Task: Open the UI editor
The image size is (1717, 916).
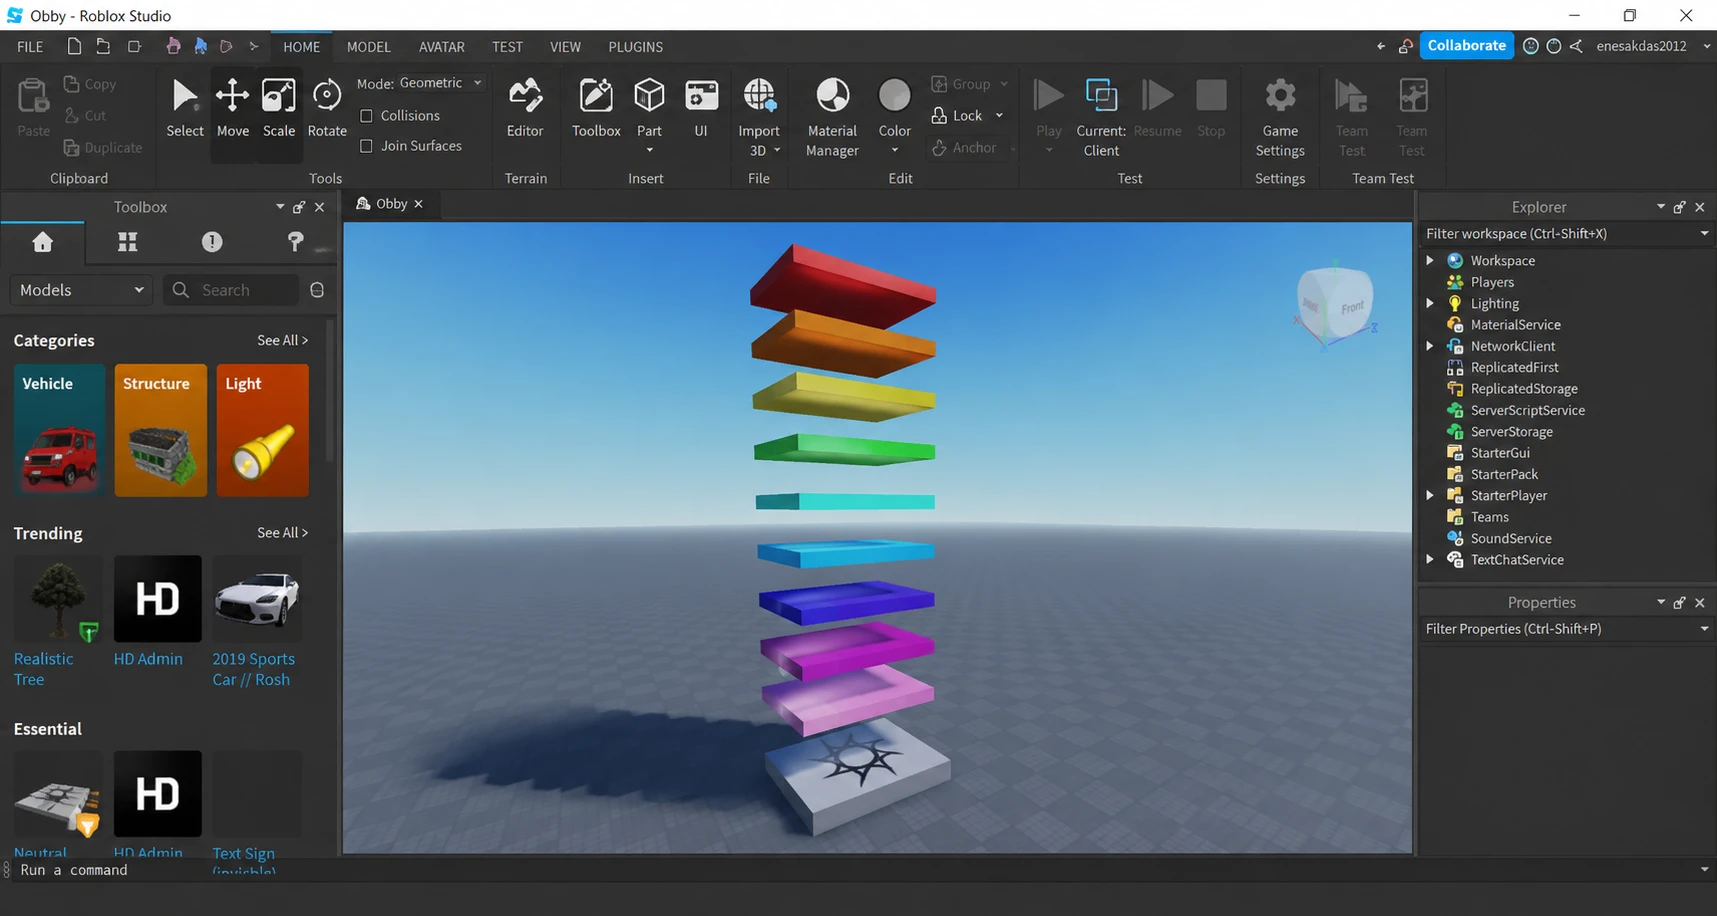Action: [701, 108]
